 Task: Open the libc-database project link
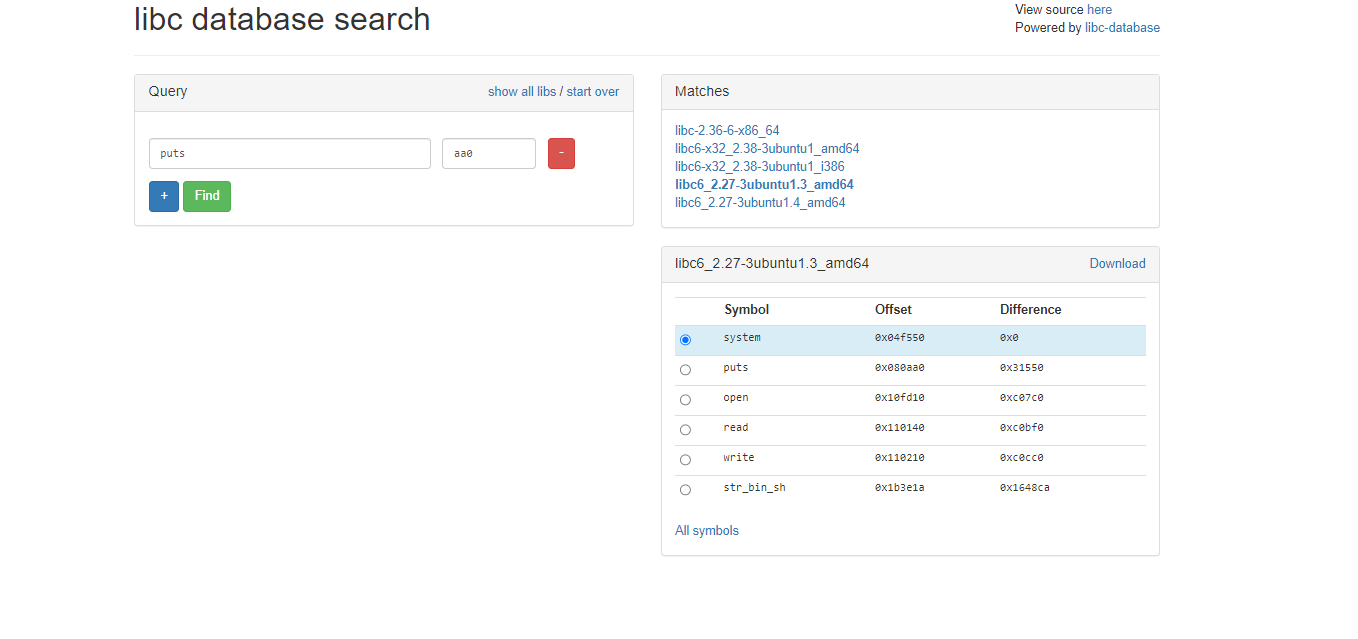(x=1122, y=28)
